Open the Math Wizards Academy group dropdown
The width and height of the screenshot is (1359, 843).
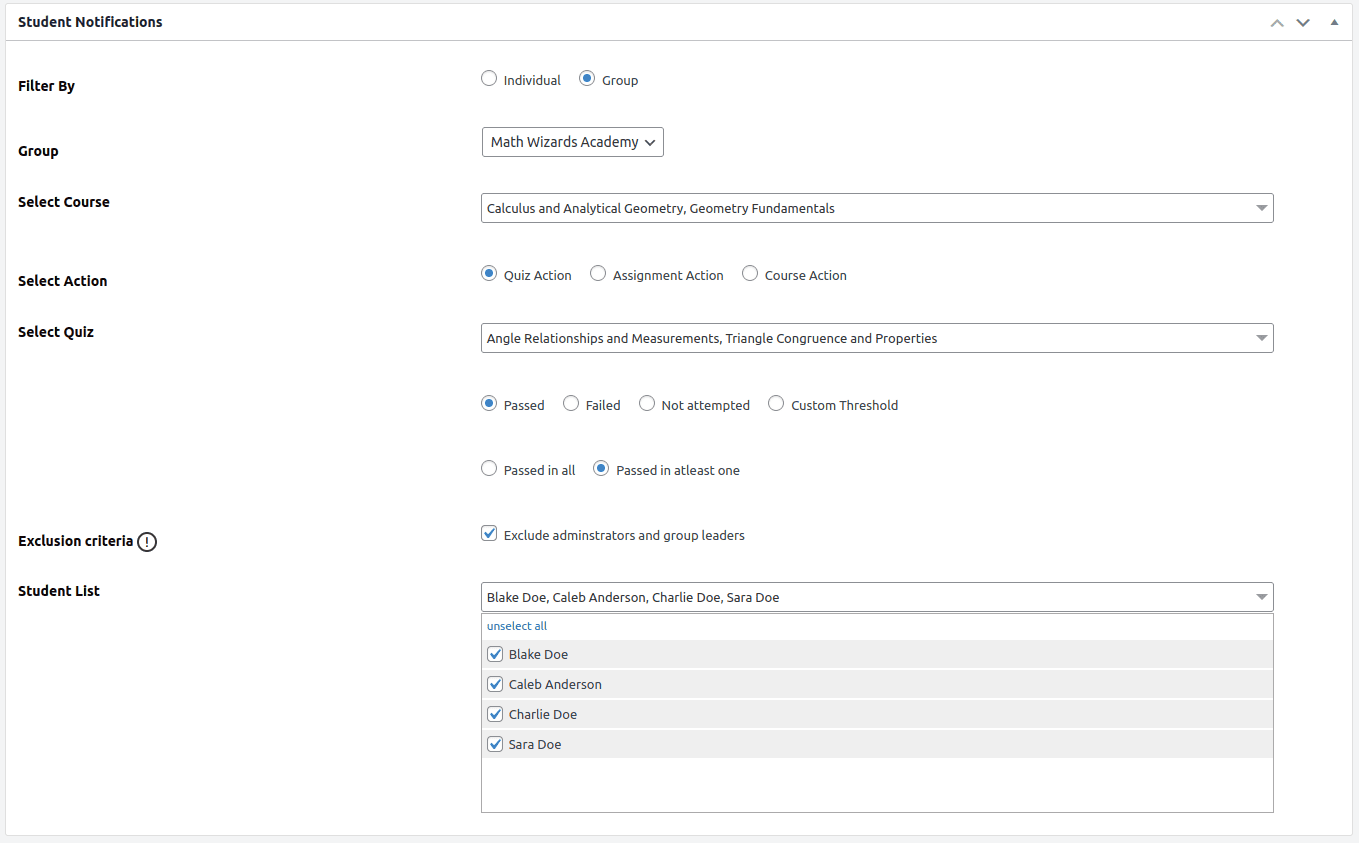coord(572,142)
